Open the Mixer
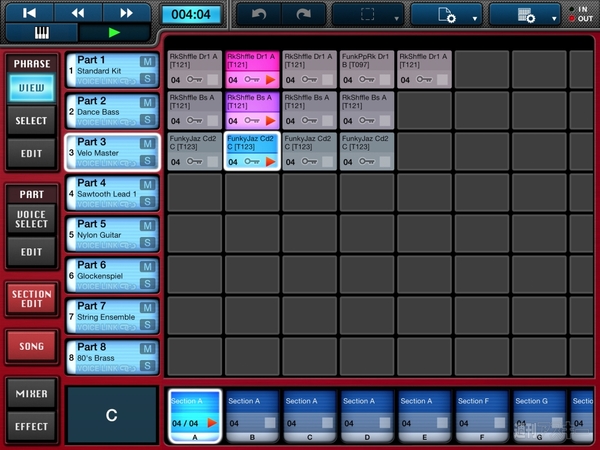The width and height of the screenshot is (600, 450). (31, 394)
